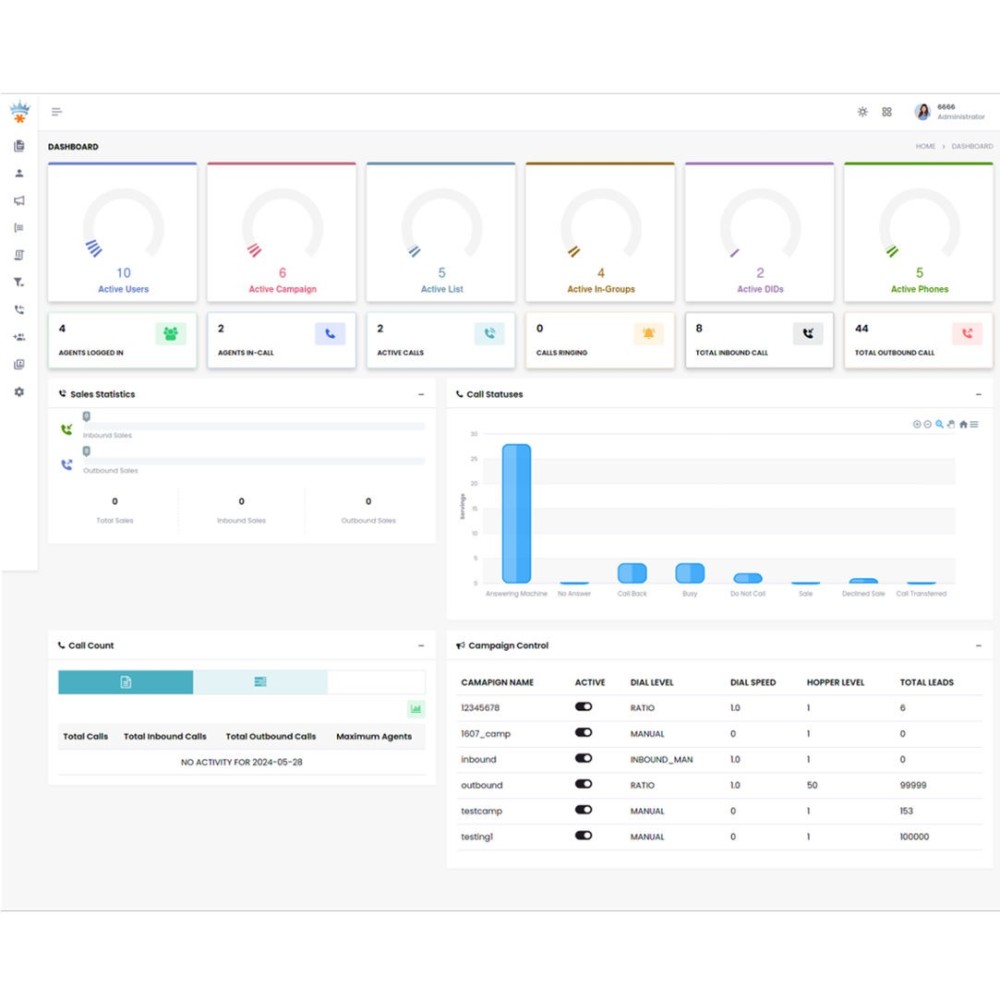Open the funnel filter icon in sidebar
Viewport: 1000px width, 1000px height.
tap(19, 282)
